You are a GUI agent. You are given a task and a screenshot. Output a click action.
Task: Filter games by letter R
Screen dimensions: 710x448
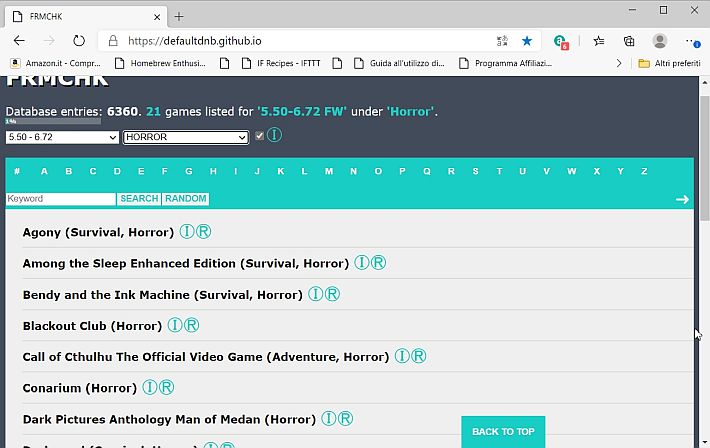(451, 171)
